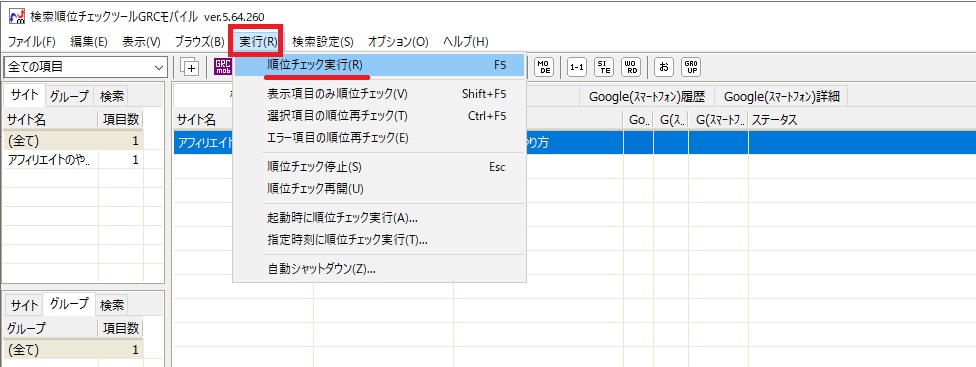Click the SITE toolbar icon
The height and width of the screenshot is (367, 976).
tap(603, 67)
